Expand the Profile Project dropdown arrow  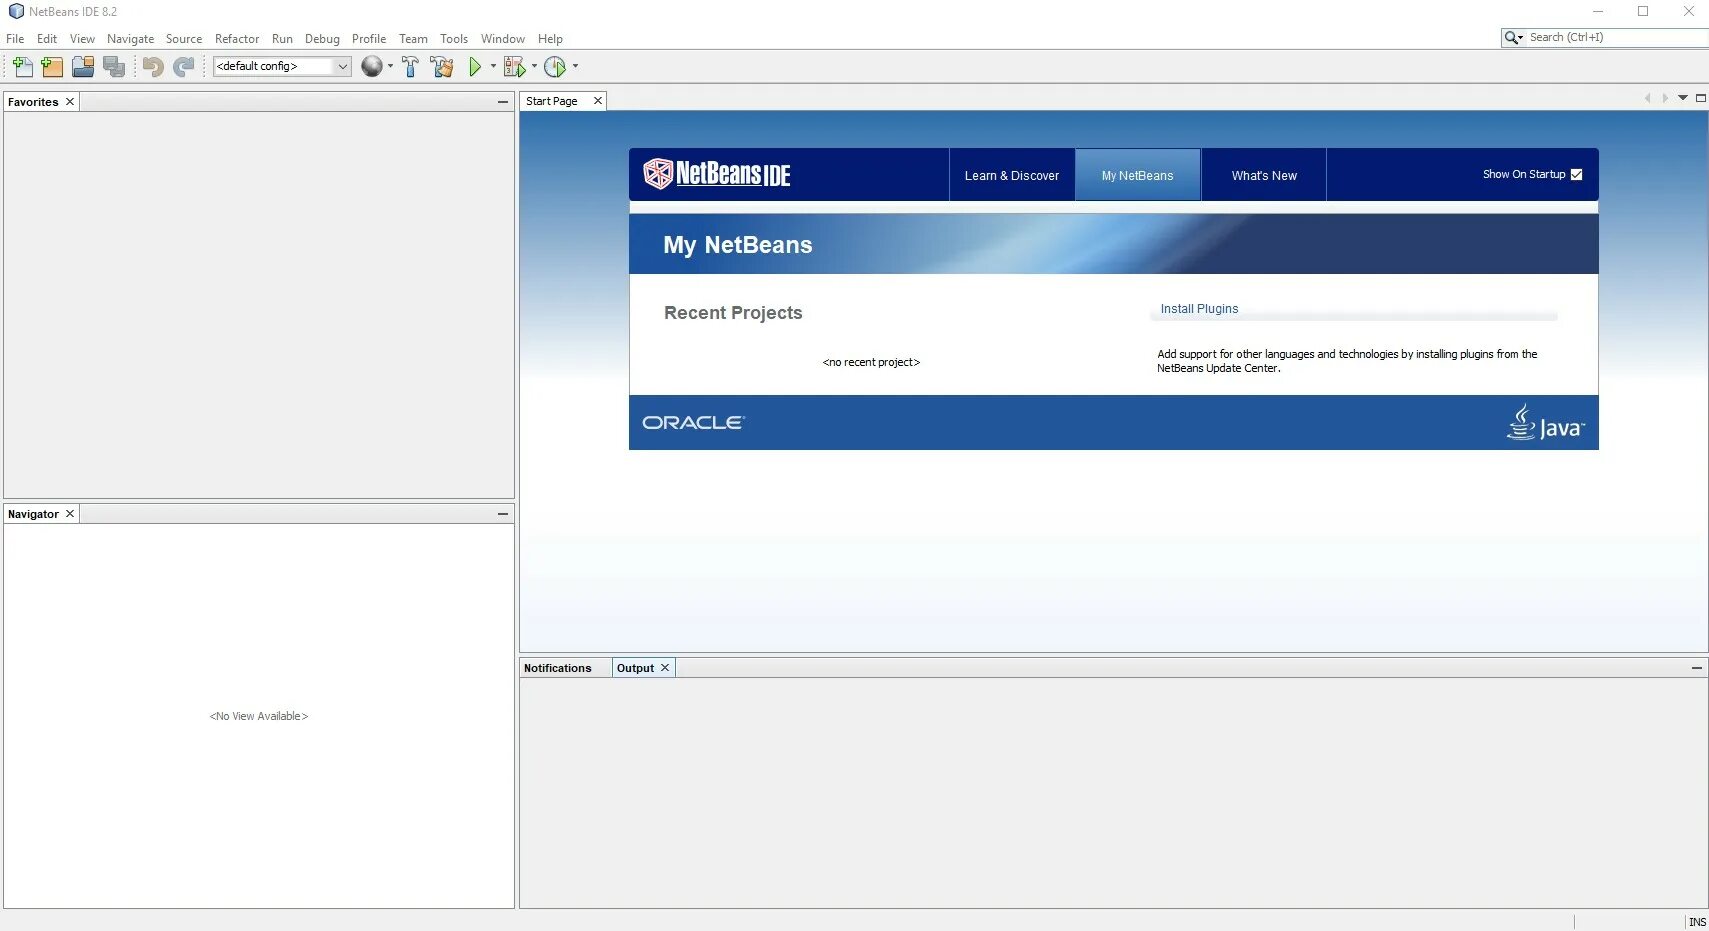575,67
